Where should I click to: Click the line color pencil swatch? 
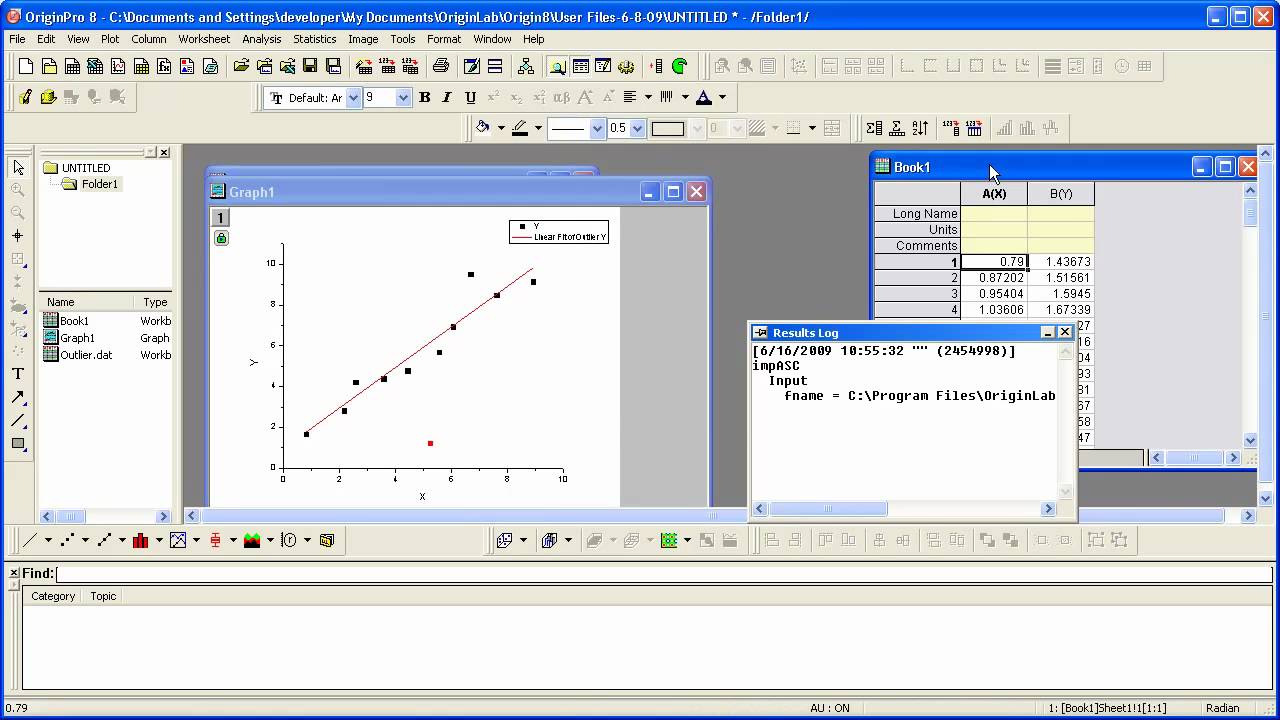[x=521, y=128]
